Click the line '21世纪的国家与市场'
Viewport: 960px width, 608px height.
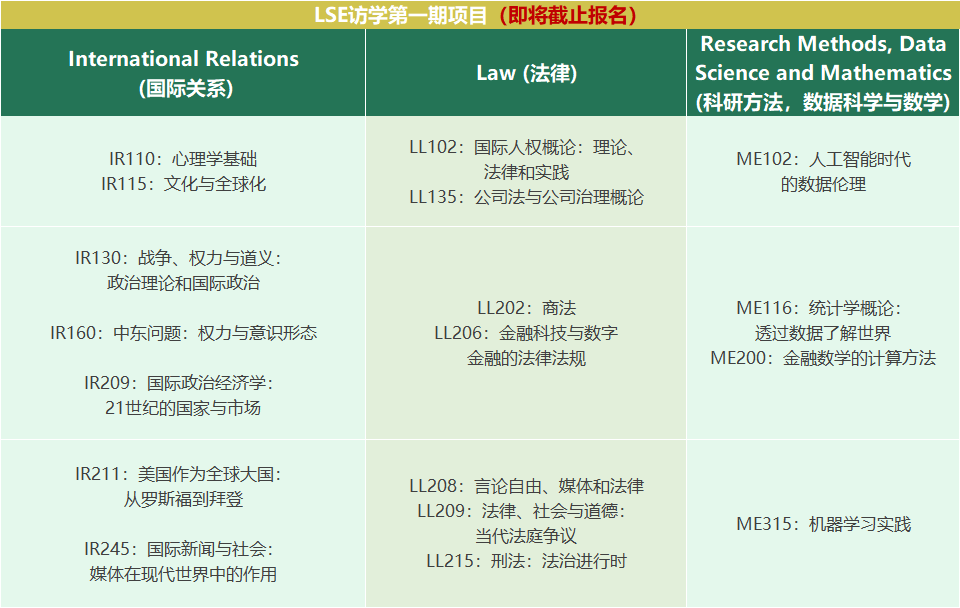183,408
